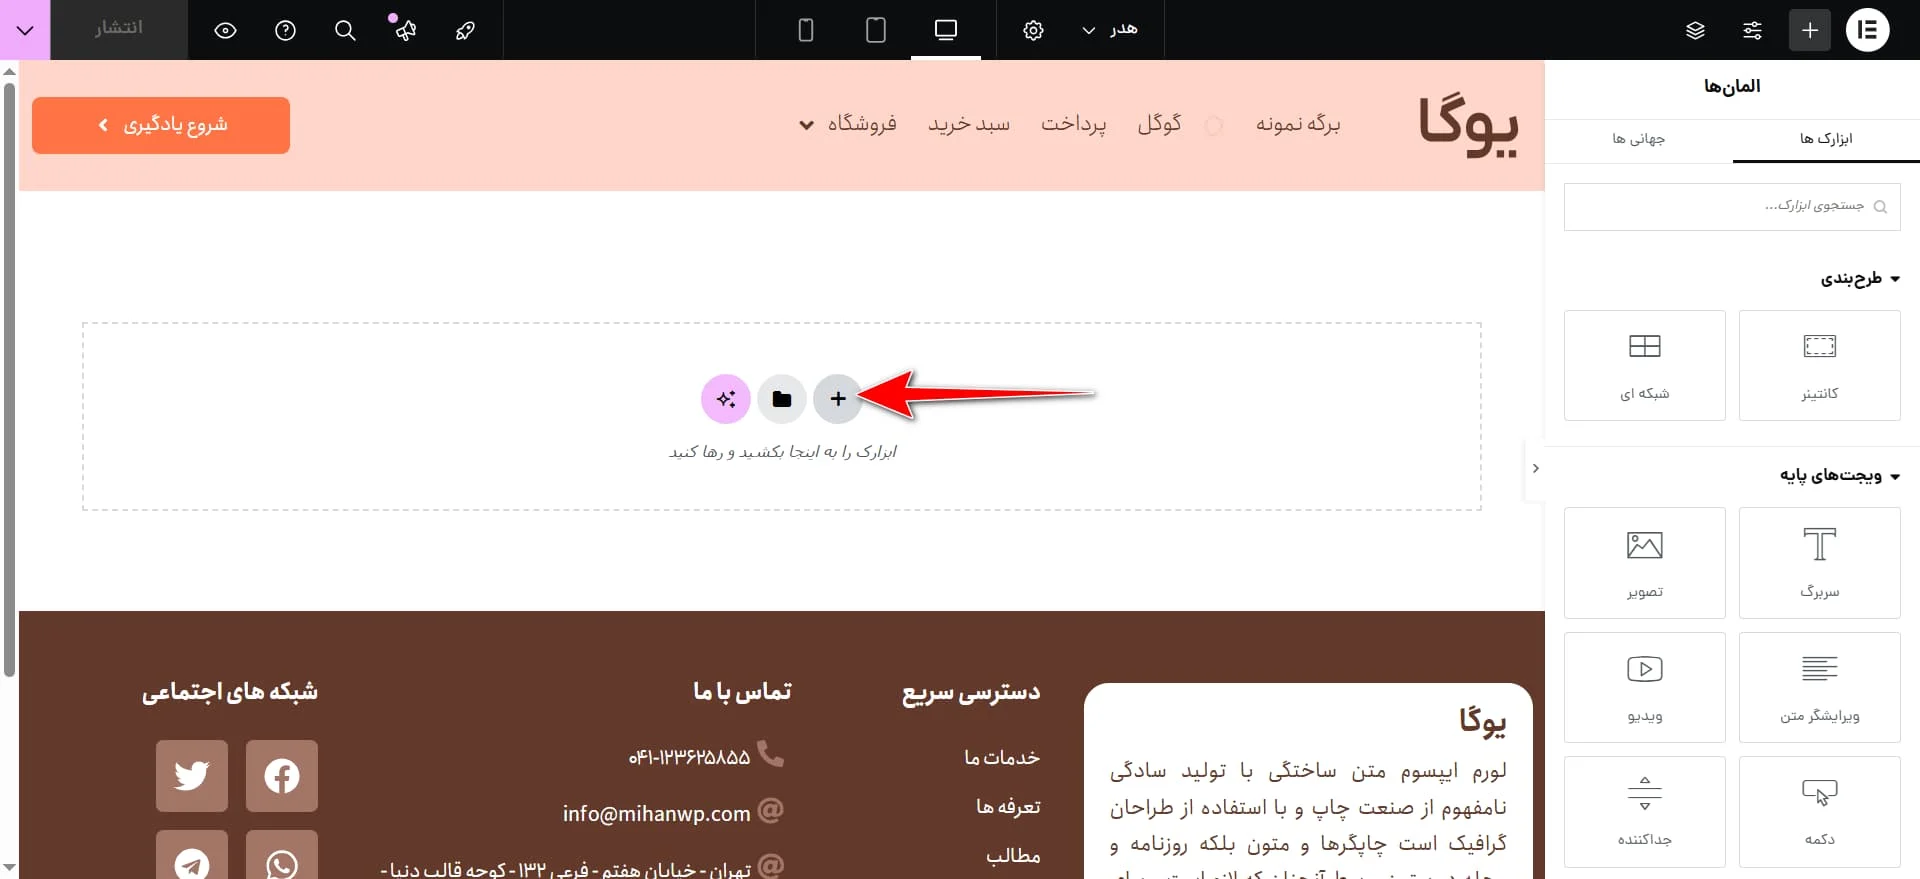The image size is (1920, 879).
Task: Click the AI sparkle button in canvas
Action: tap(725, 399)
